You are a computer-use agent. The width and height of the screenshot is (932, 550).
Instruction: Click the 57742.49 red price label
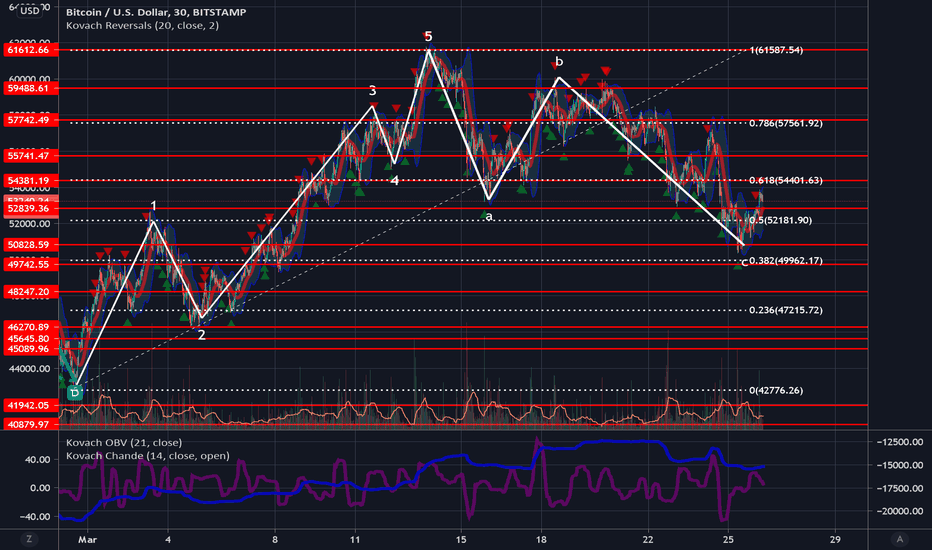coord(31,120)
